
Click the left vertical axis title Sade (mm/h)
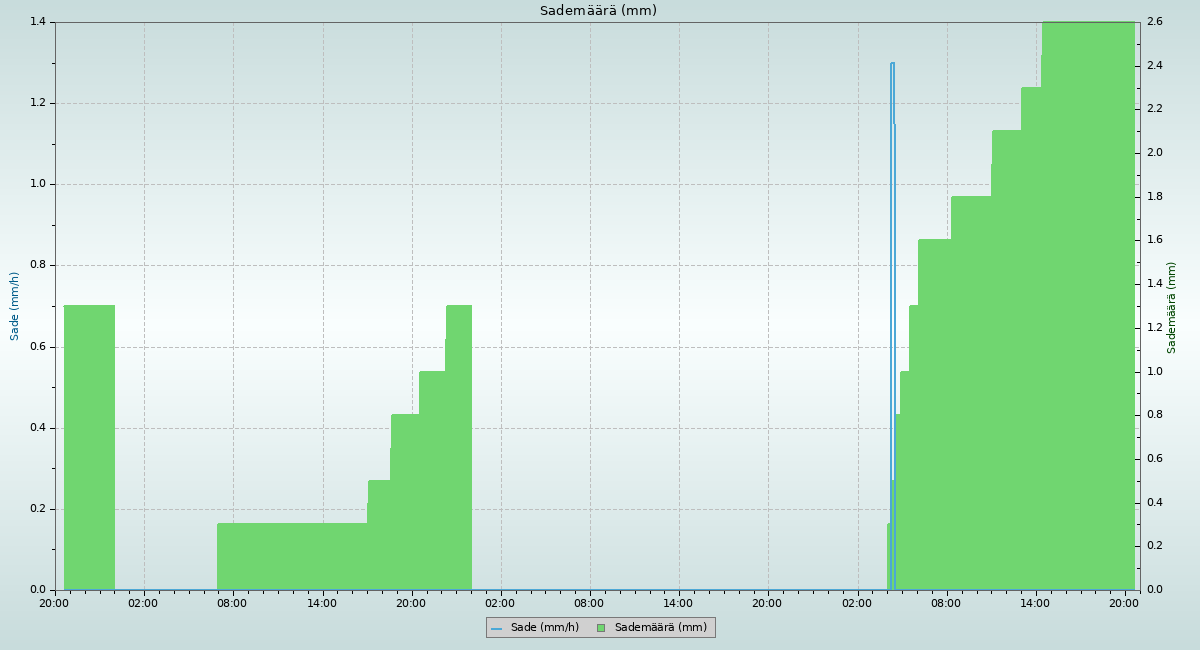click(x=15, y=306)
